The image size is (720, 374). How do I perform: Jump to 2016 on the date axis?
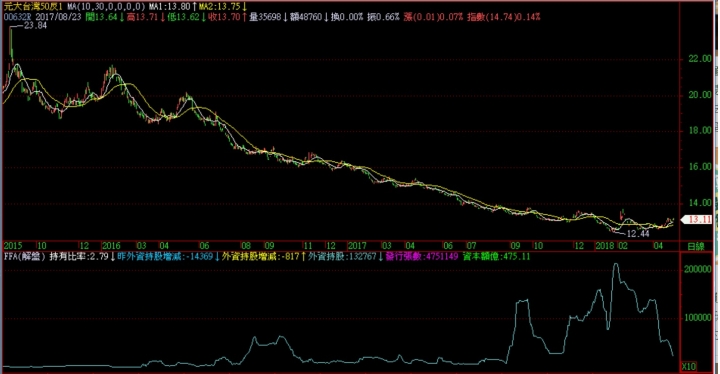[111, 246]
